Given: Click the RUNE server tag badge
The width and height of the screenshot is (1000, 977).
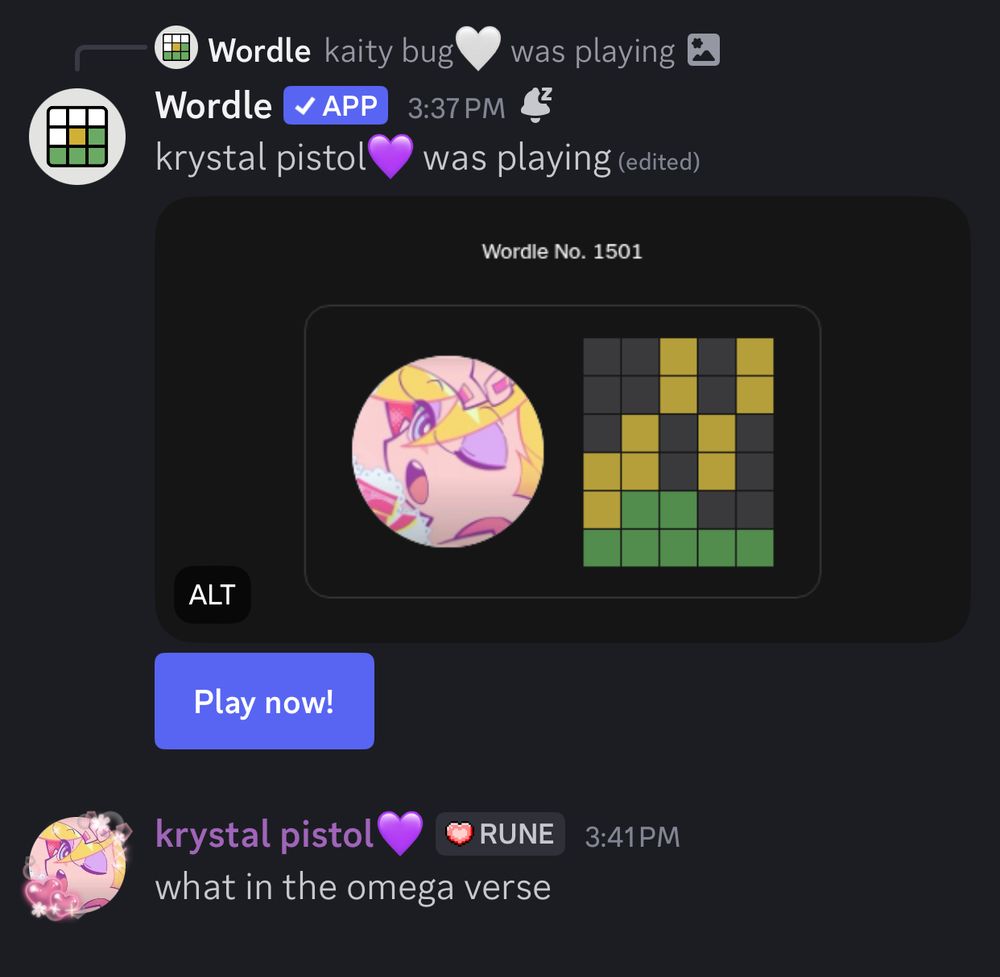Looking at the screenshot, I should pos(500,834).
